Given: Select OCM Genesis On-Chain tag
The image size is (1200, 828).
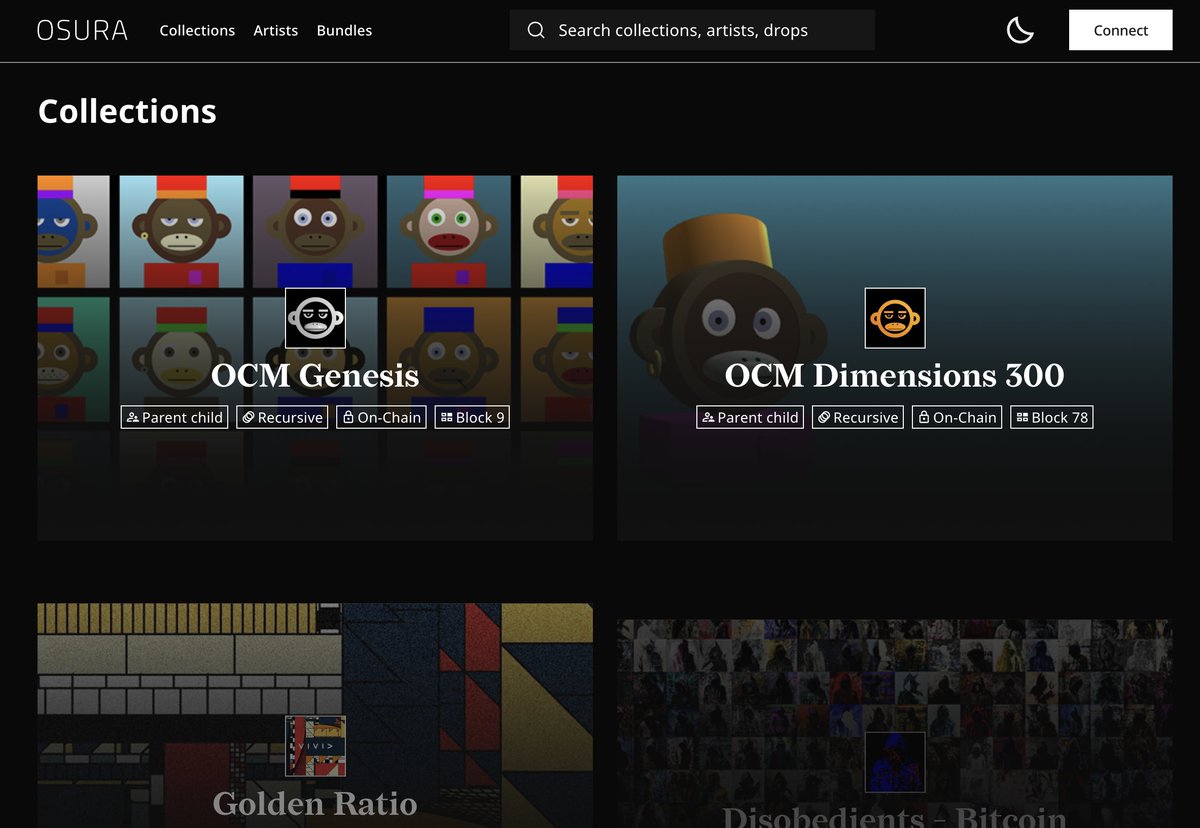Looking at the screenshot, I should tap(381, 417).
